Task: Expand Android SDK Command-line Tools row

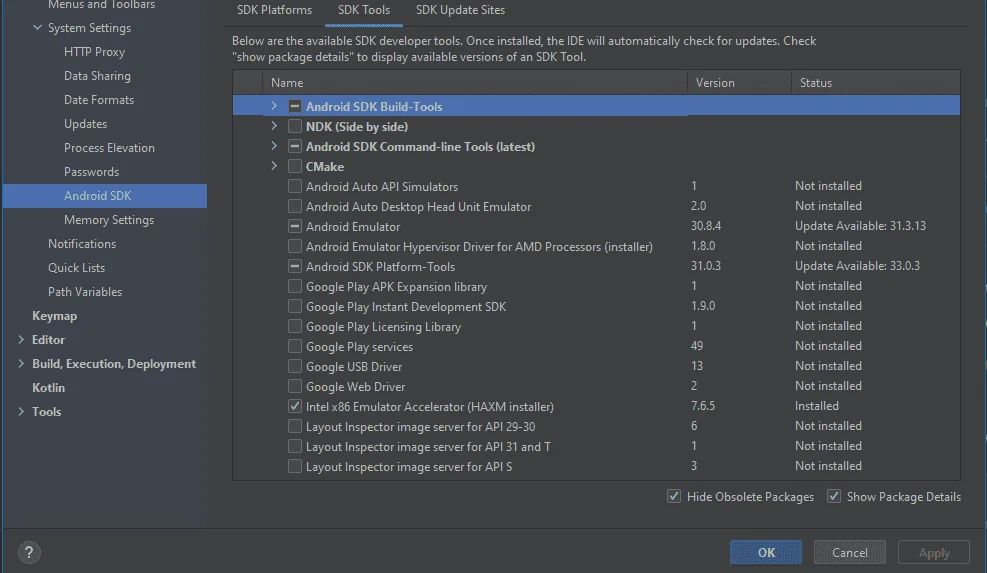Action: pyautogui.click(x=274, y=146)
